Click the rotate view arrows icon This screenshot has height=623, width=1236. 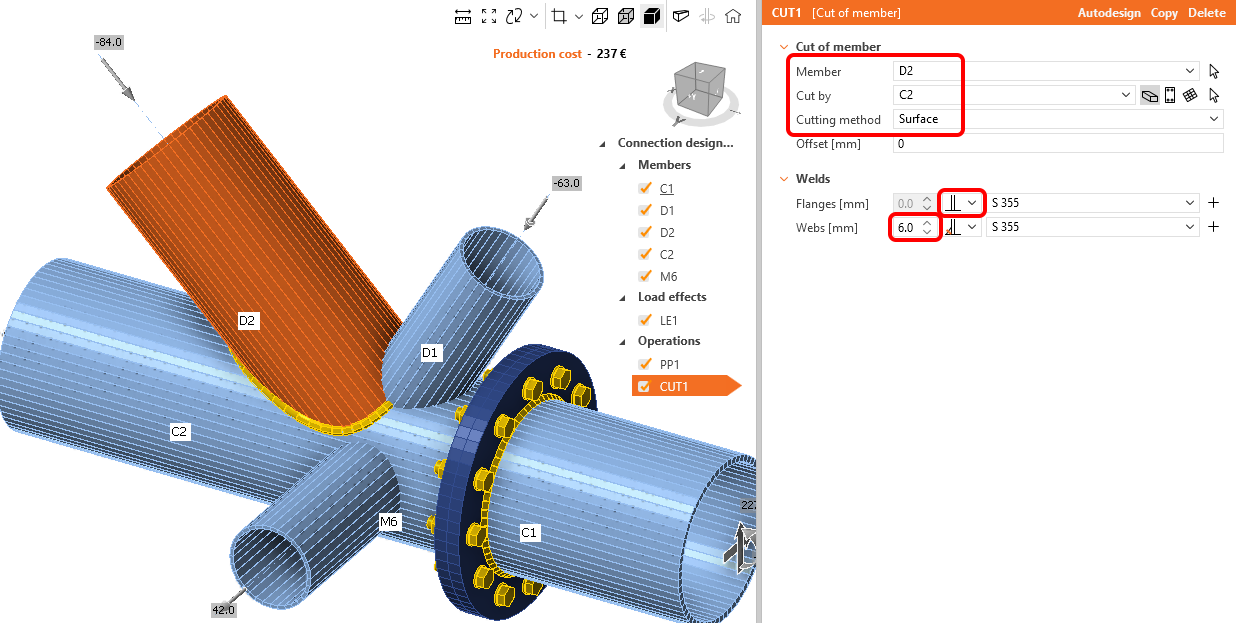click(x=515, y=16)
